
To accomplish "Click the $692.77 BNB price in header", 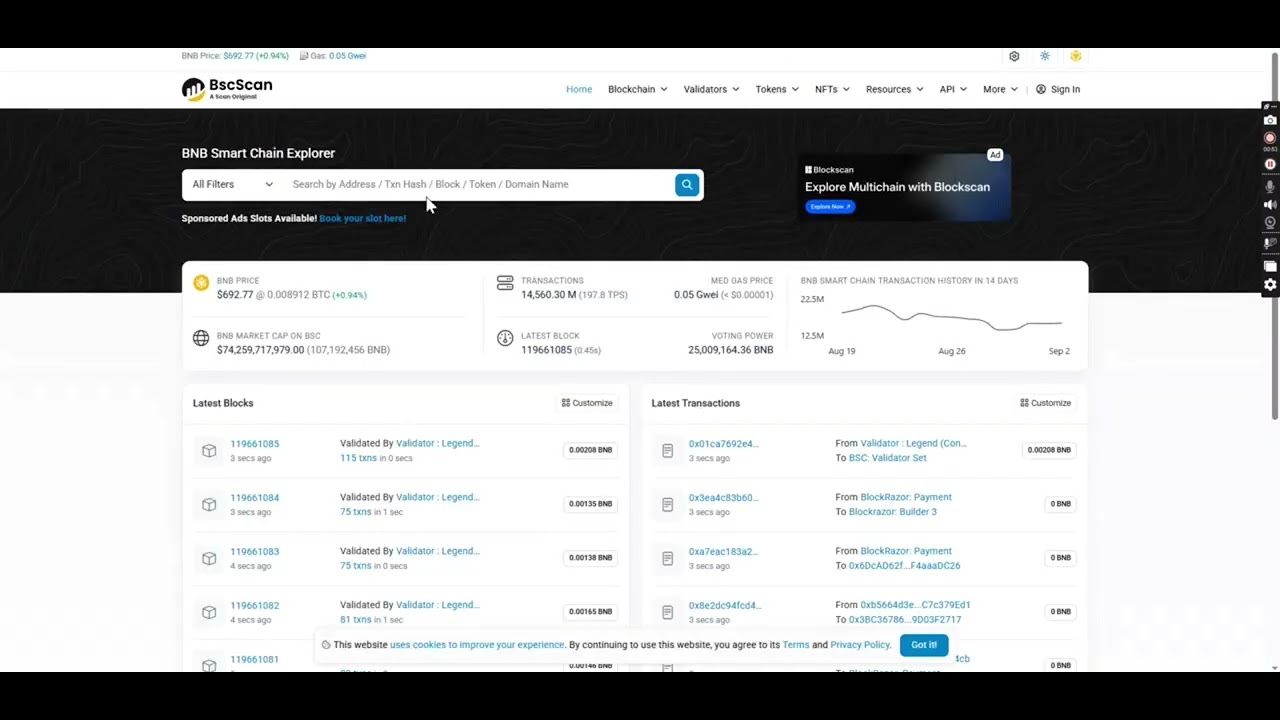I will pyautogui.click(x=256, y=56).
